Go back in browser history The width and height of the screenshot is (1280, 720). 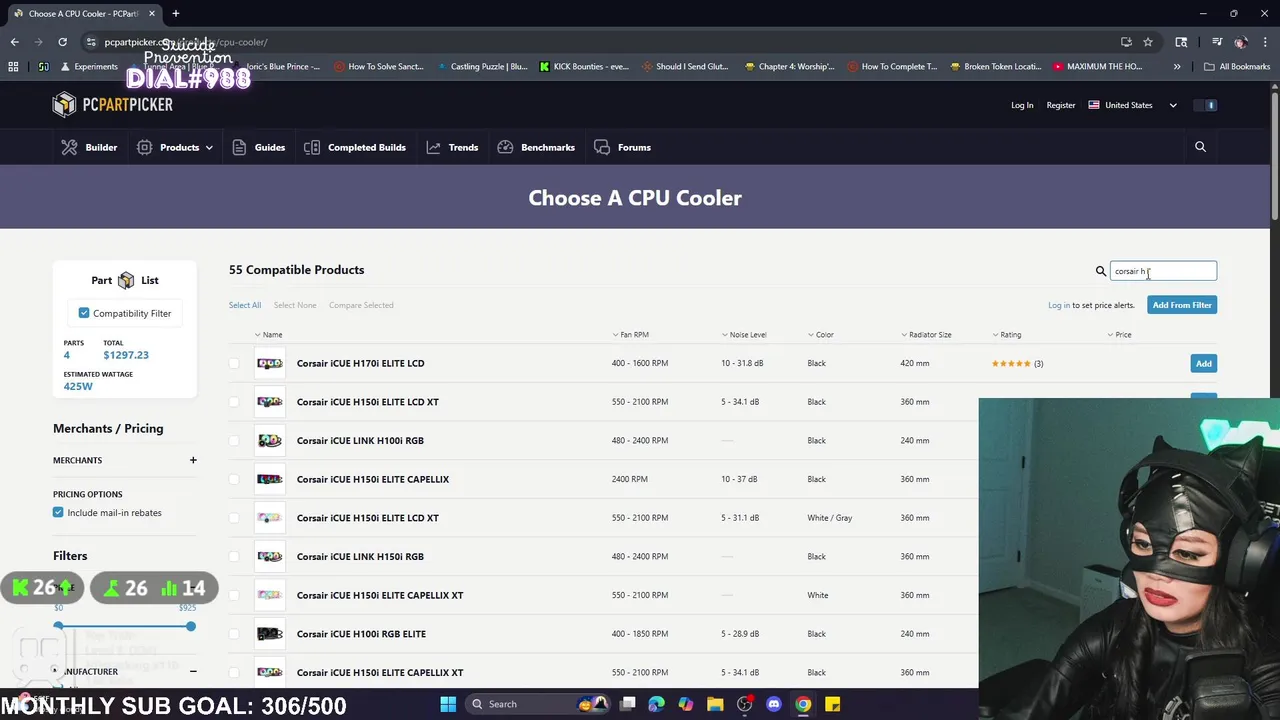click(14, 42)
